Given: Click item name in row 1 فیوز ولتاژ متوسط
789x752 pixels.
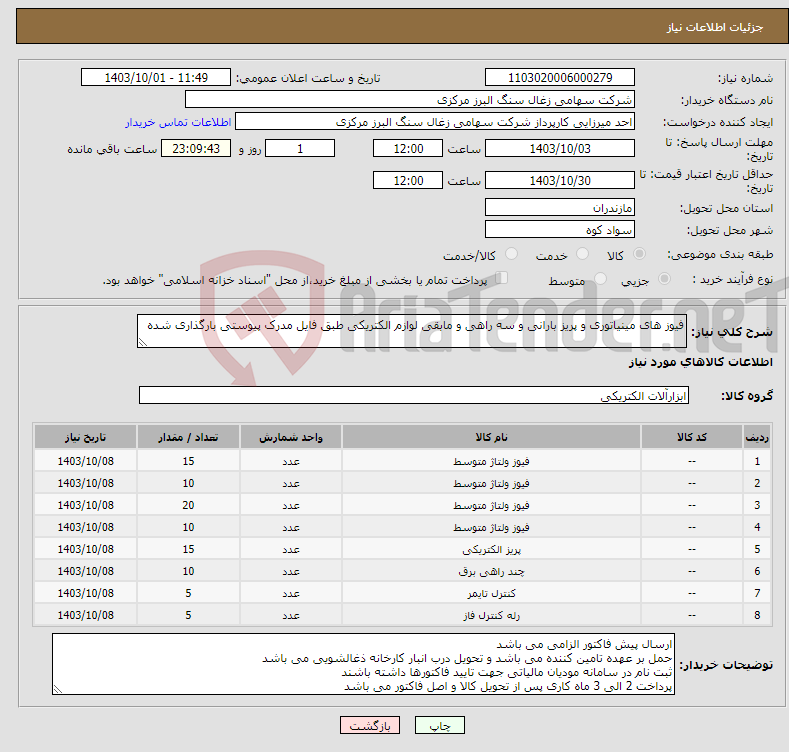Looking at the screenshot, I should click(x=491, y=461).
